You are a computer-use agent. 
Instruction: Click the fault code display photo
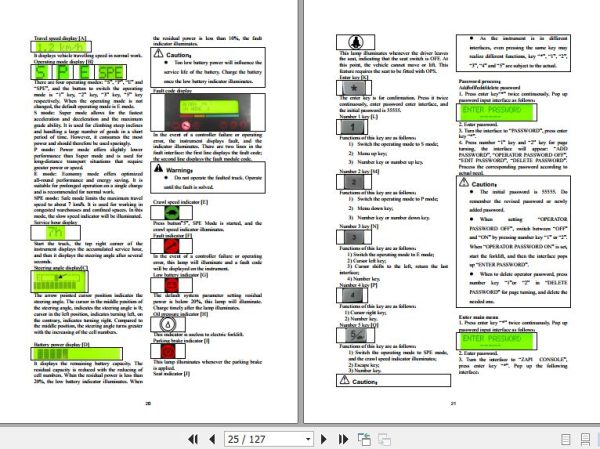click(208, 112)
